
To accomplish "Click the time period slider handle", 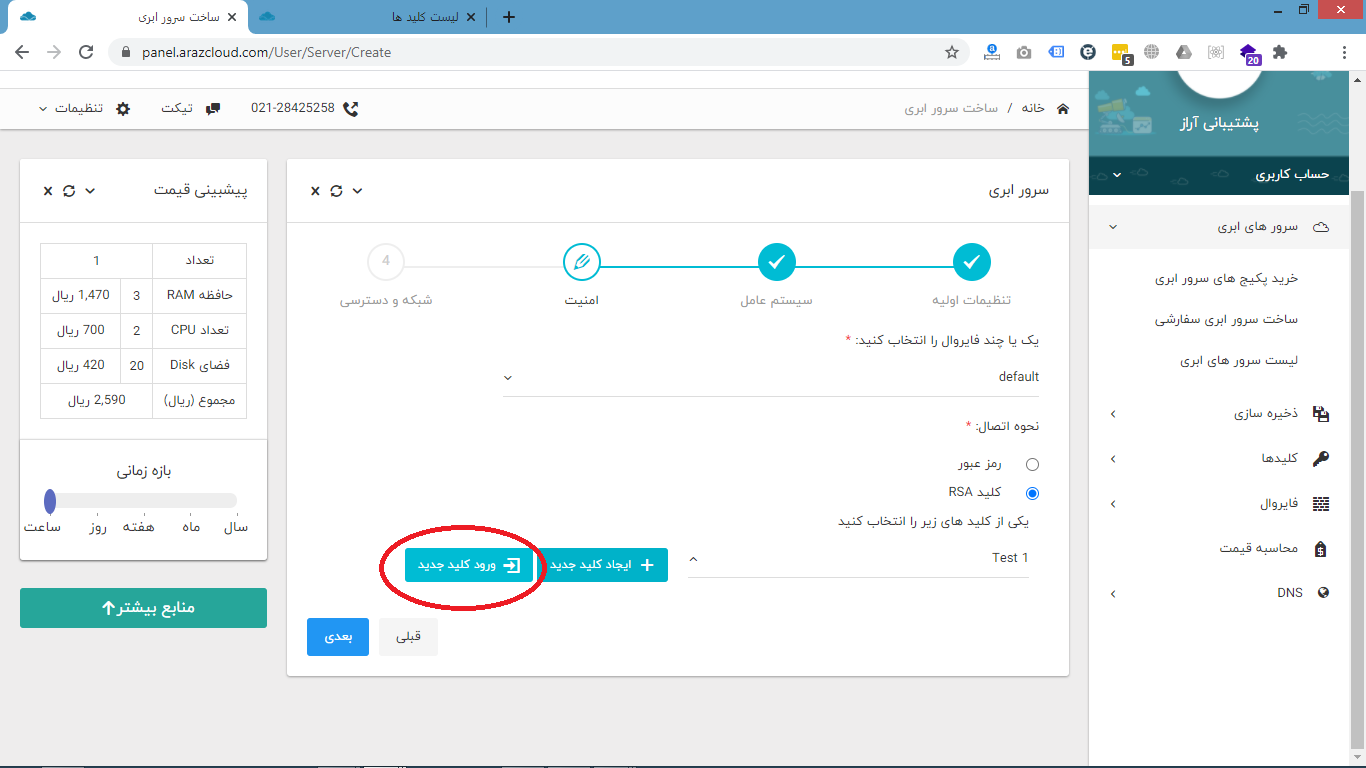I will click(x=50, y=501).
